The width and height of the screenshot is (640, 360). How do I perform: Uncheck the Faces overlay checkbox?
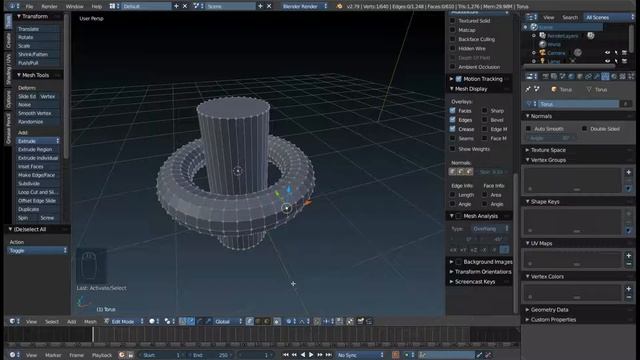pos(452,111)
